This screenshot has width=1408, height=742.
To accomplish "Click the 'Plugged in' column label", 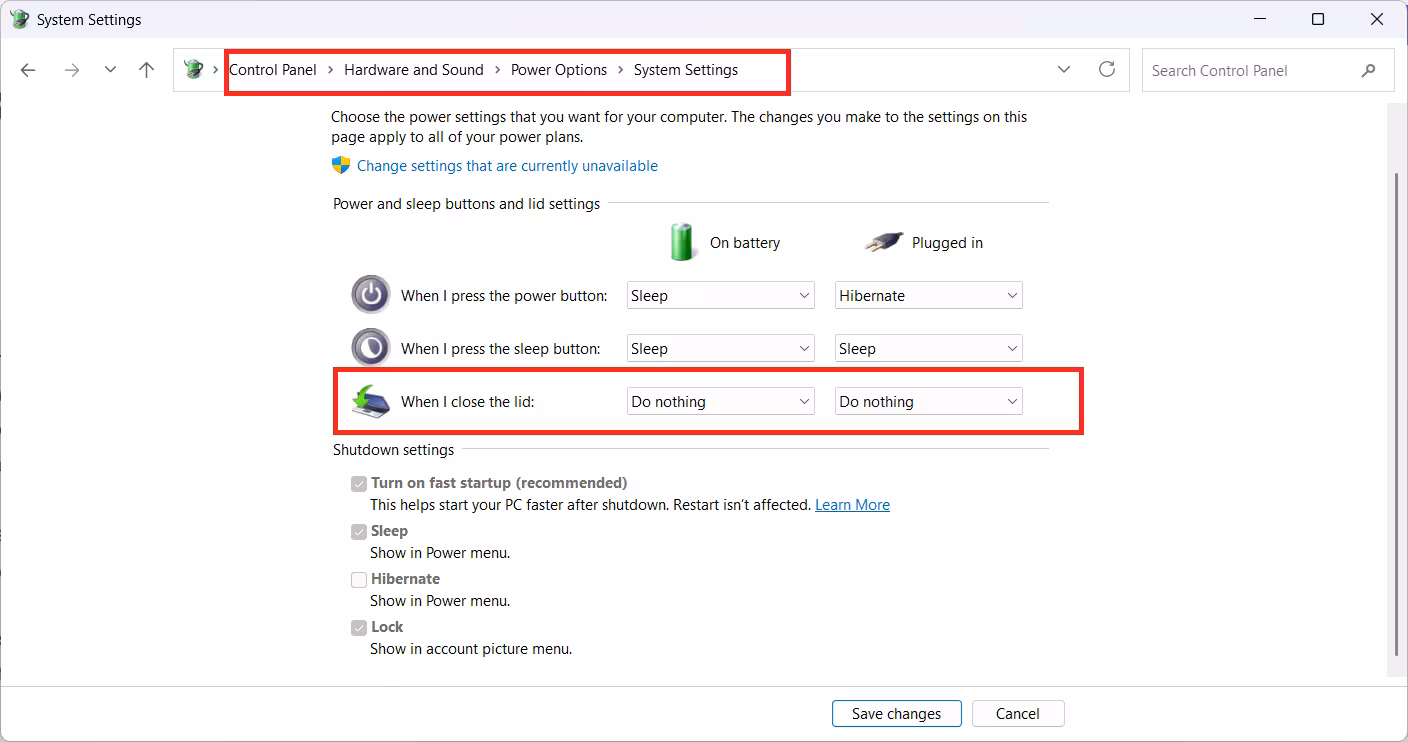I will click(947, 243).
